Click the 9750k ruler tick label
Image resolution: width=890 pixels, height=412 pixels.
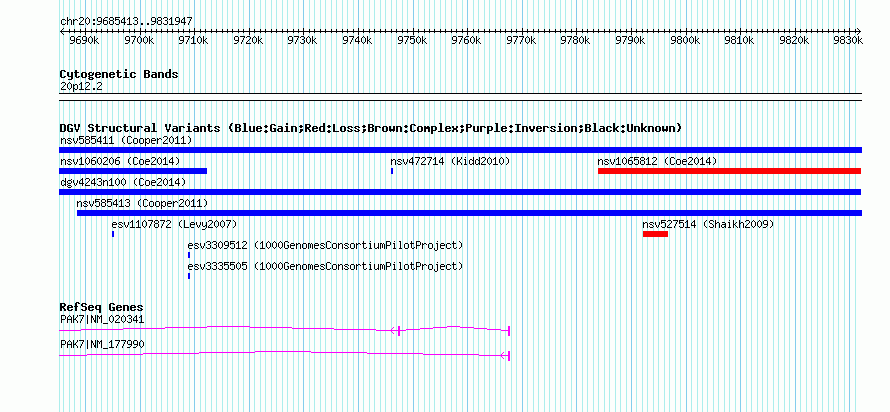click(x=413, y=40)
